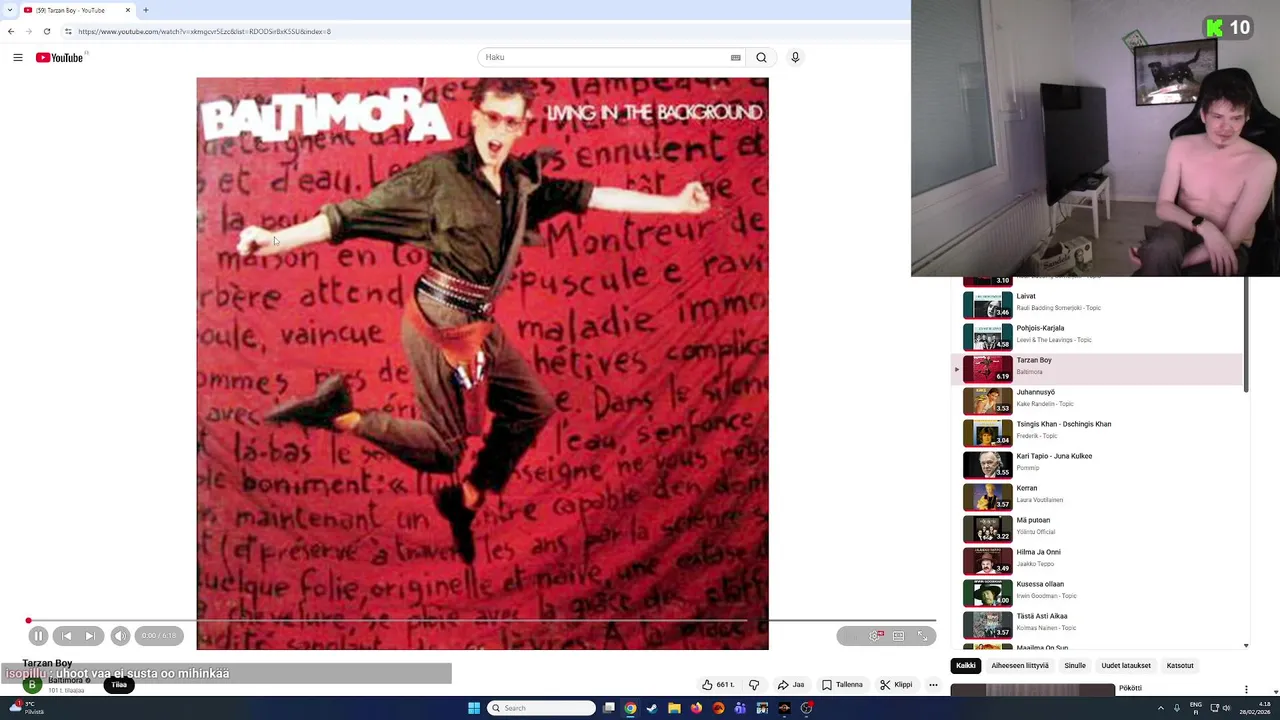Open Kusessa ollaan video thumbnail

987,592
